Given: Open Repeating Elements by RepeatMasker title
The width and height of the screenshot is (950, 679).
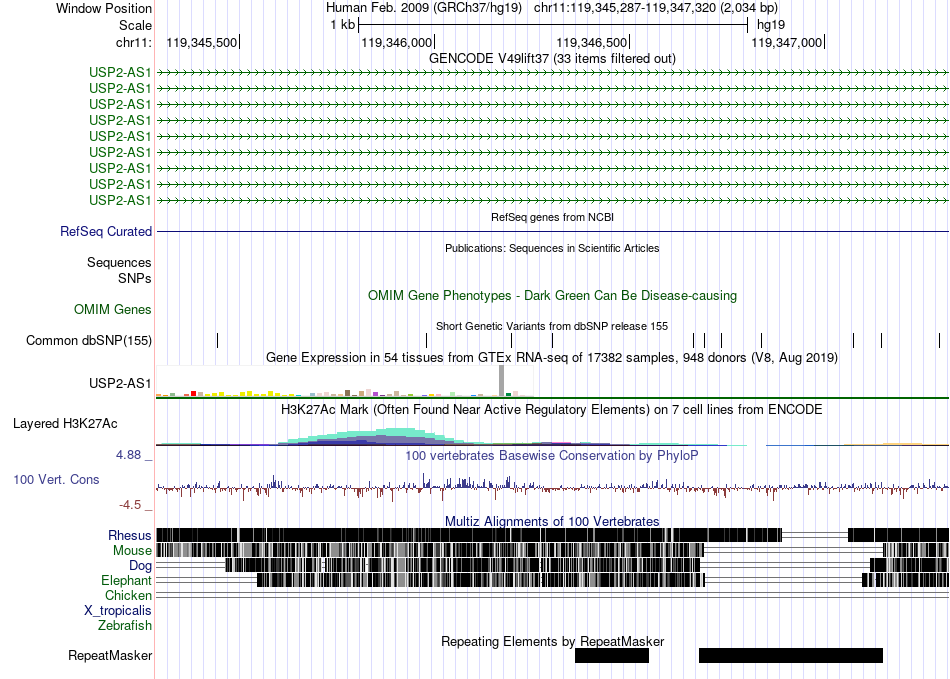Looking at the screenshot, I should [x=552, y=641].
